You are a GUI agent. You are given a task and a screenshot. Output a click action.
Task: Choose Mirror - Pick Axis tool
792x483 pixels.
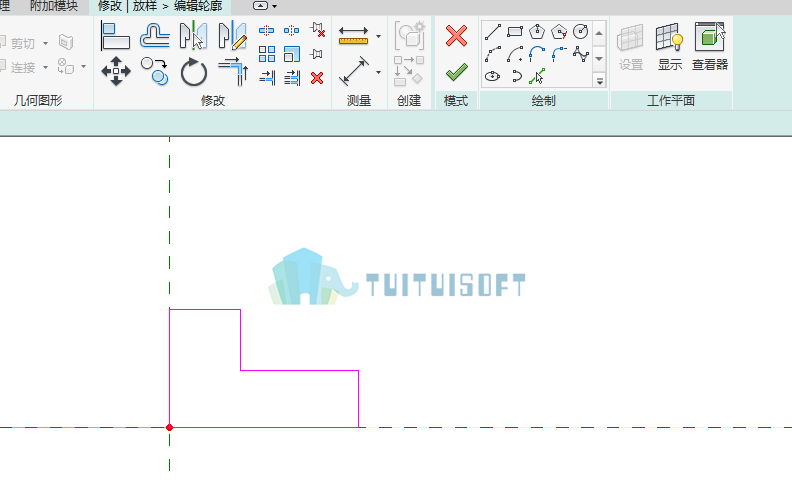[x=193, y=35]
